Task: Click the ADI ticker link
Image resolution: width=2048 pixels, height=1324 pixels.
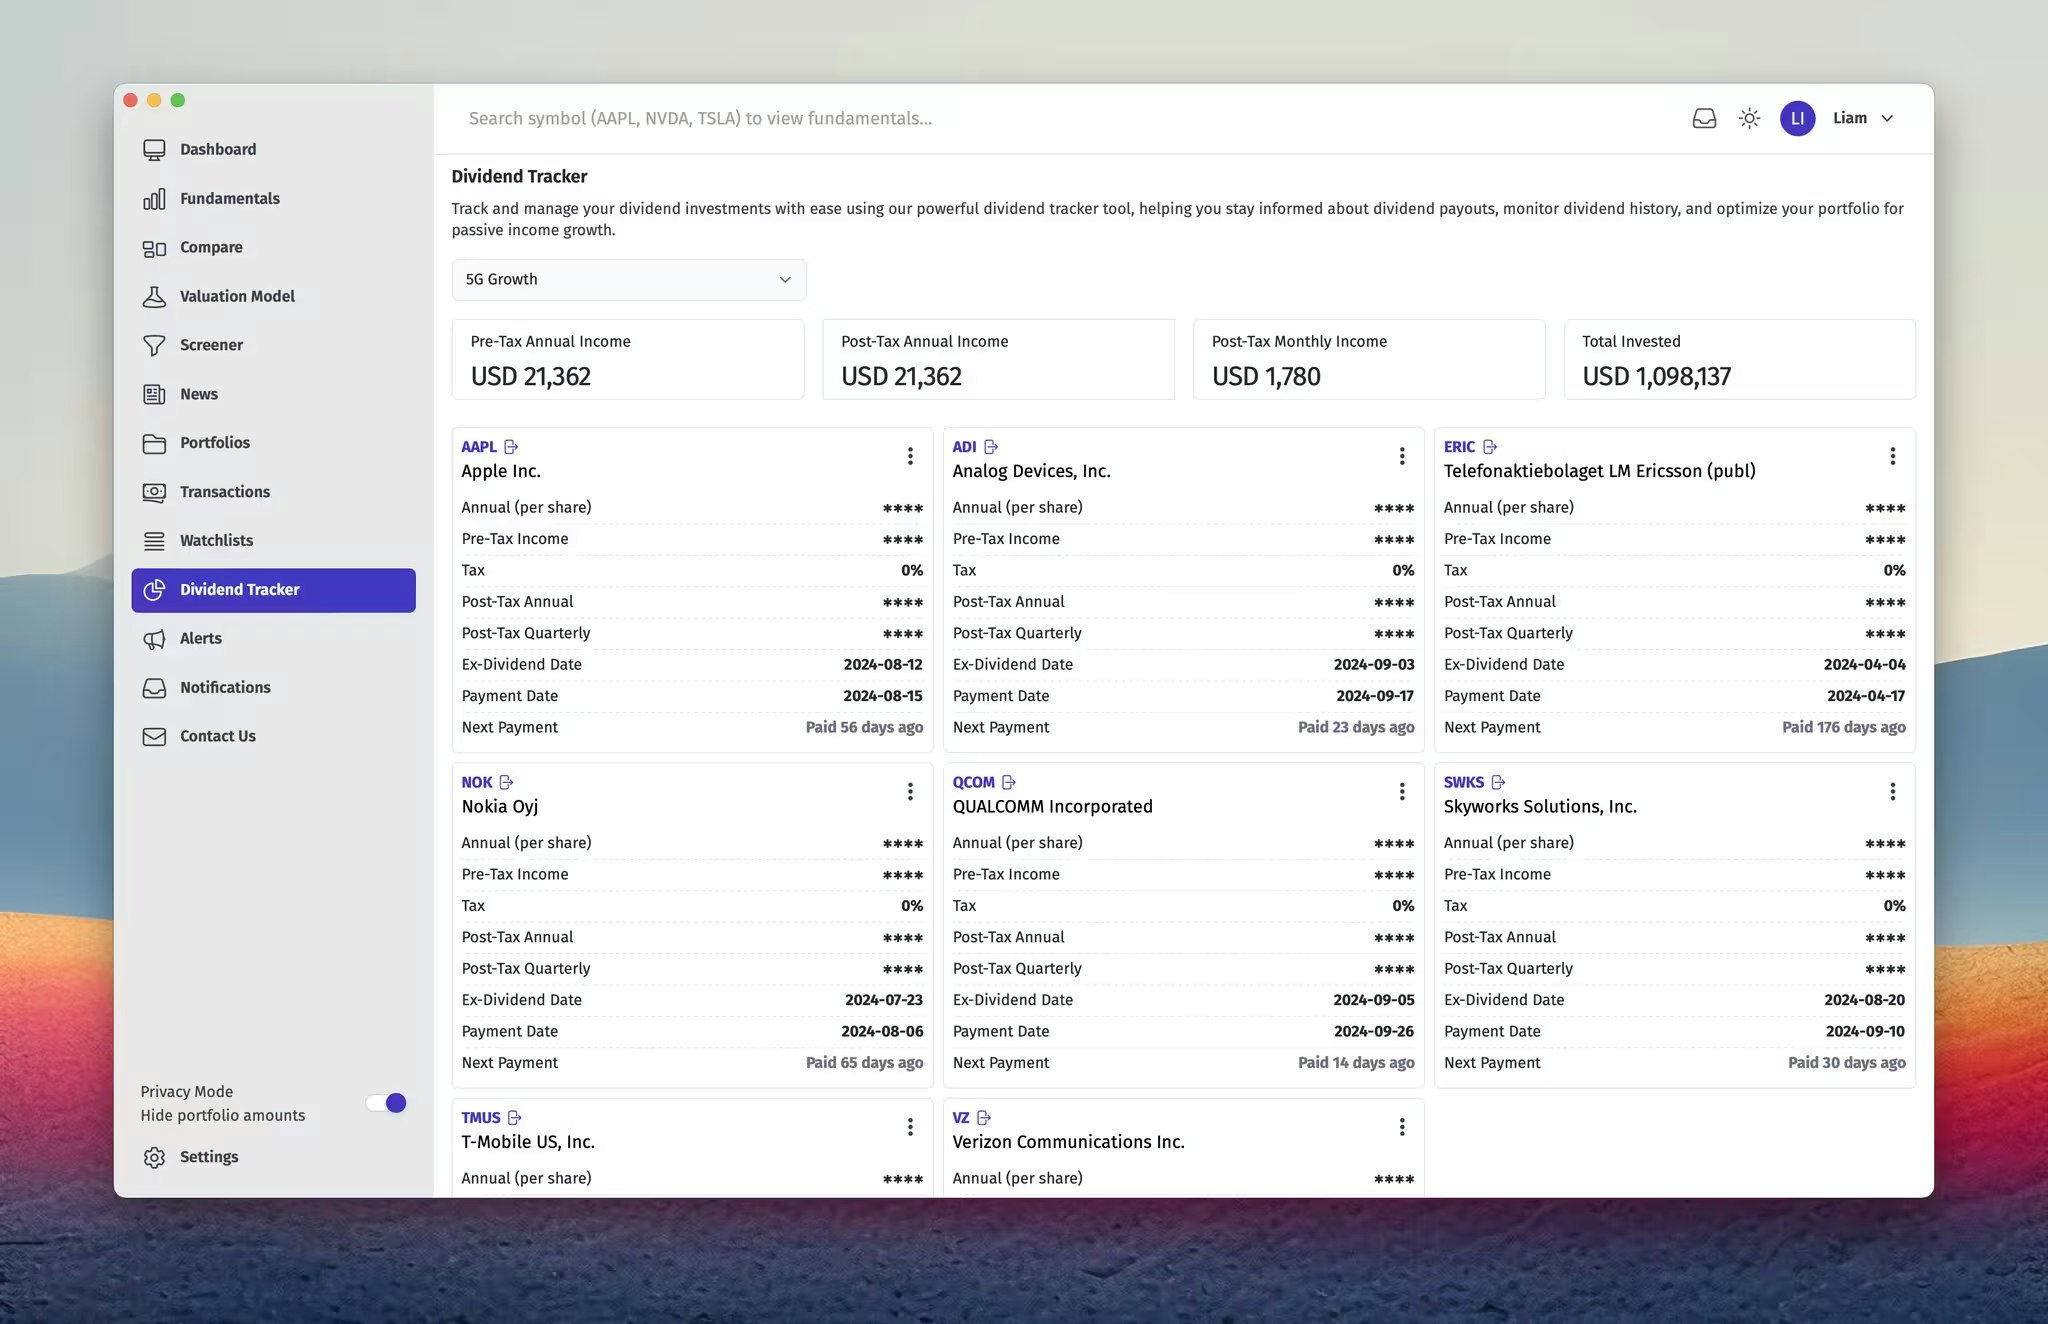Action: 964,447
